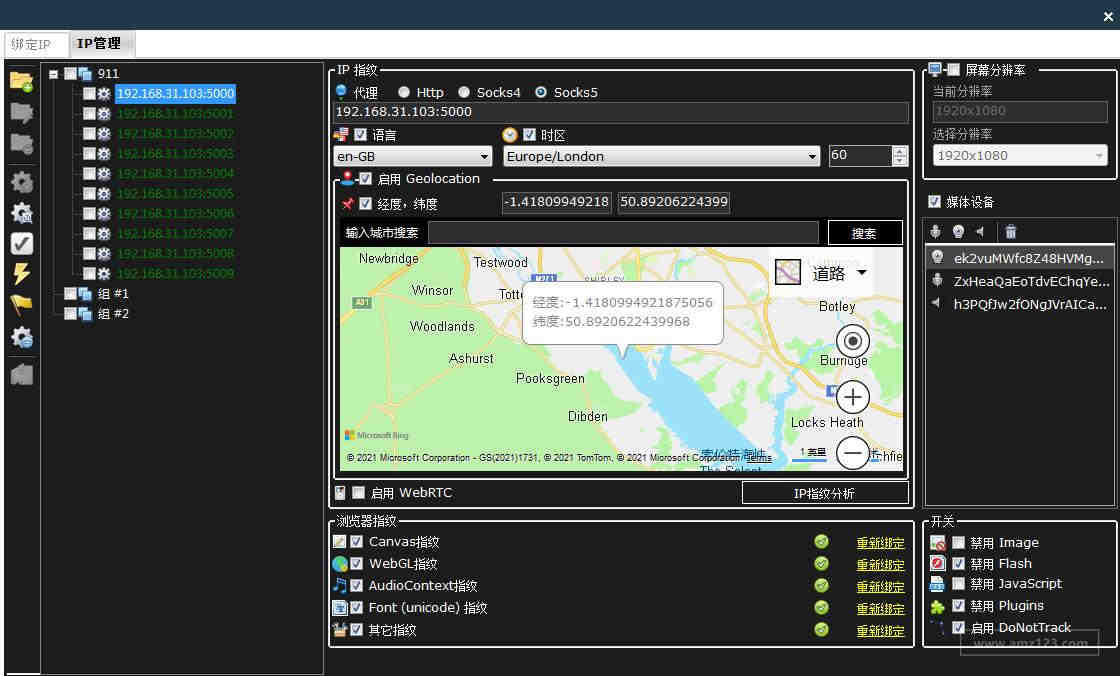The image size is (1120, 676).
Task: Click the pin icon beside 经度，纬度
Action: [x=348, y=204]
